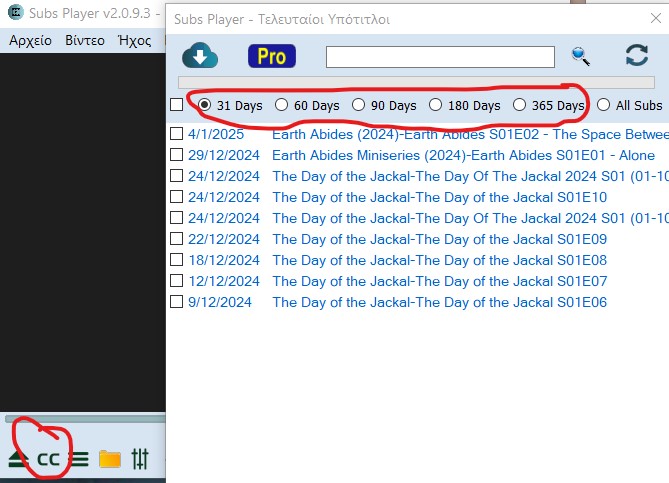Refresh the recent subtitles list
The height and width of the screenshot is (483, 669).
click(637, 56)
